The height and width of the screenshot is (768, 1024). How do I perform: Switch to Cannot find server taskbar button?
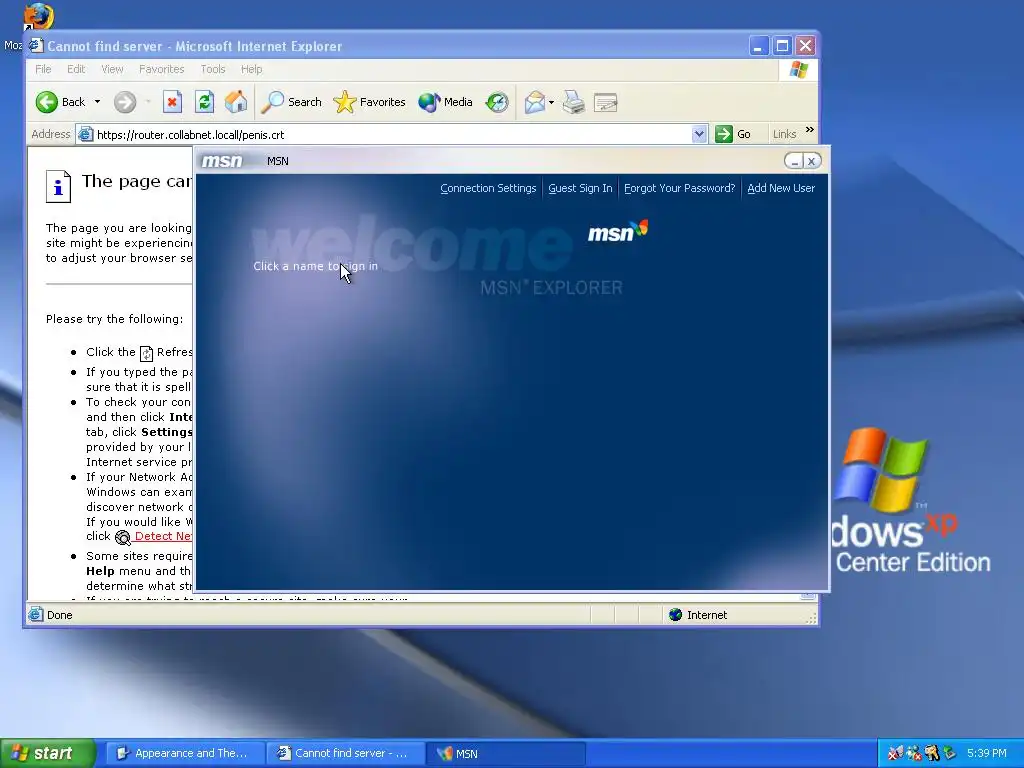(x=345, y=753)
